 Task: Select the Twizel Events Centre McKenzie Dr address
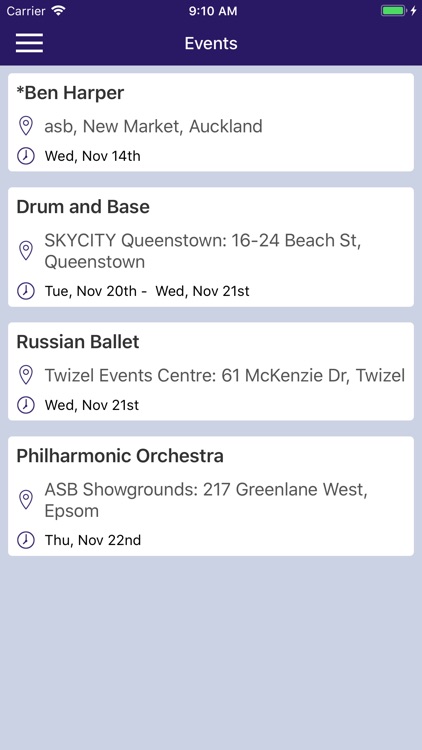225,375
